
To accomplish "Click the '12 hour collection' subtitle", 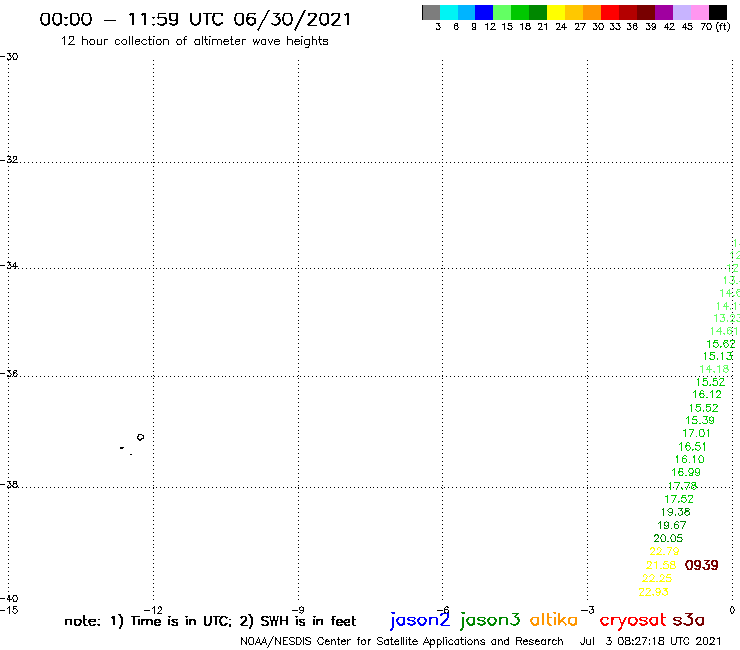I will tap(194, 41).
